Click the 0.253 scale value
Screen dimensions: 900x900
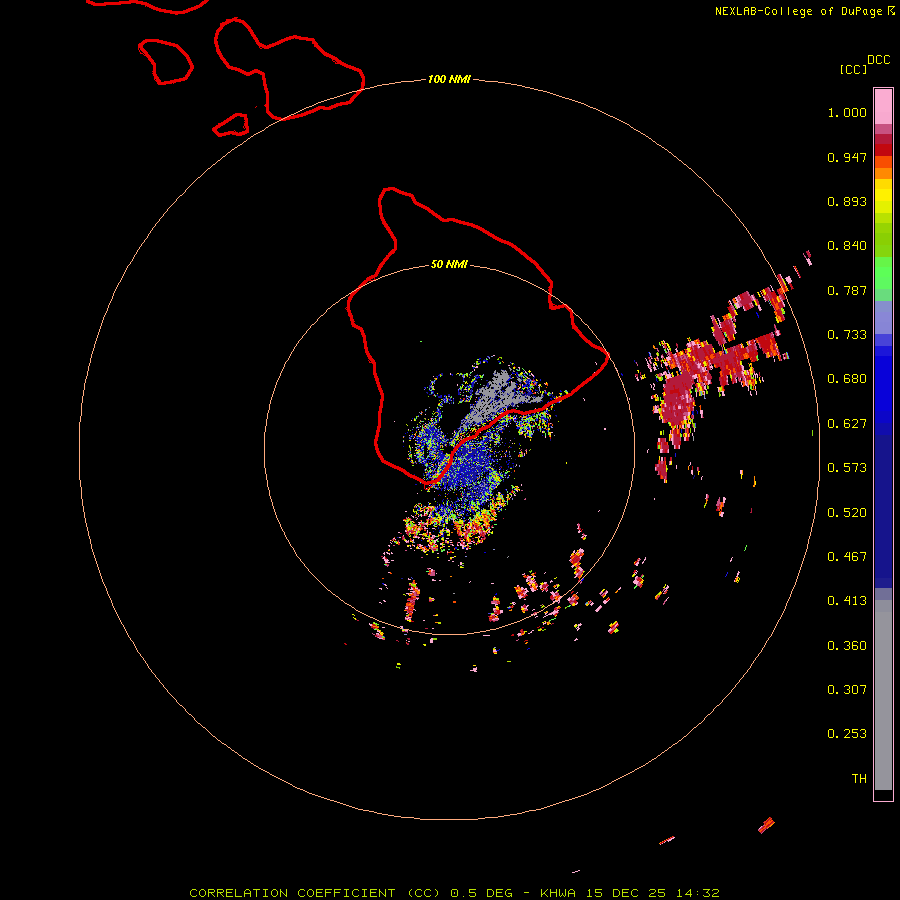pyautogui.click(x=847, y=734)
